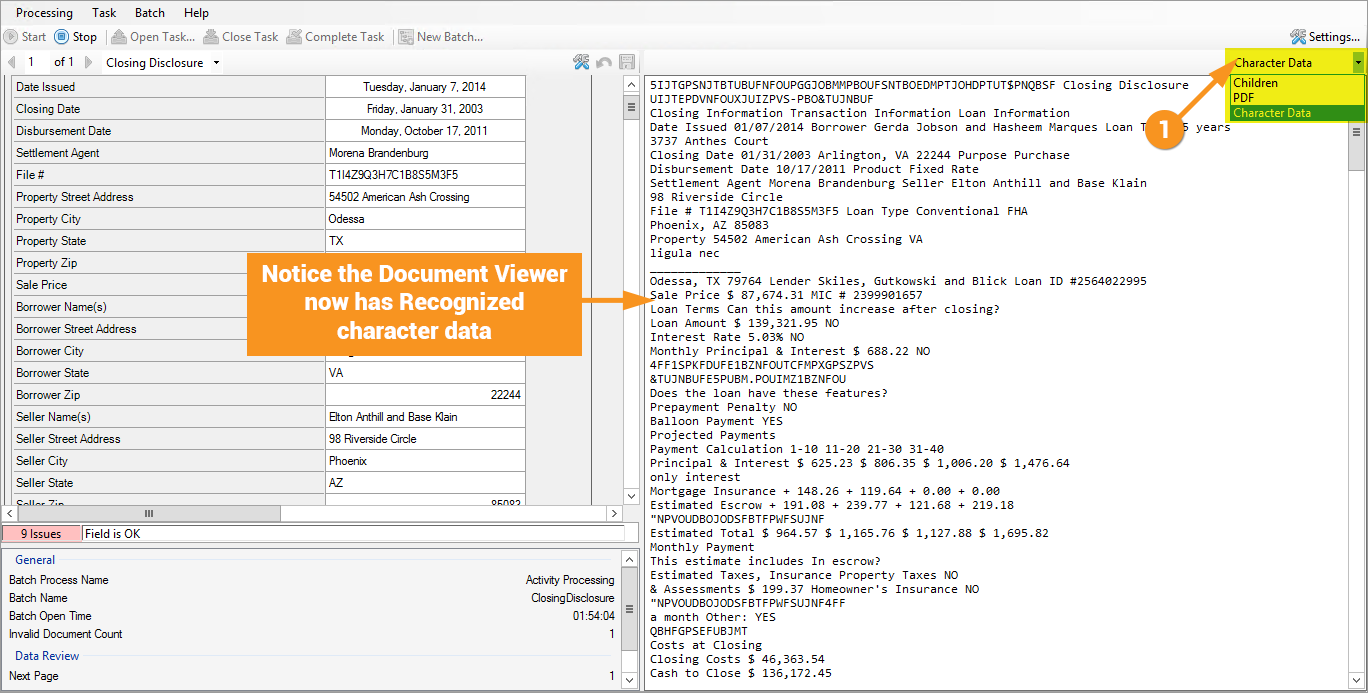This screenshot has width=1368, height=693.
Task: Open the Task menu
Action: [104, 13]
